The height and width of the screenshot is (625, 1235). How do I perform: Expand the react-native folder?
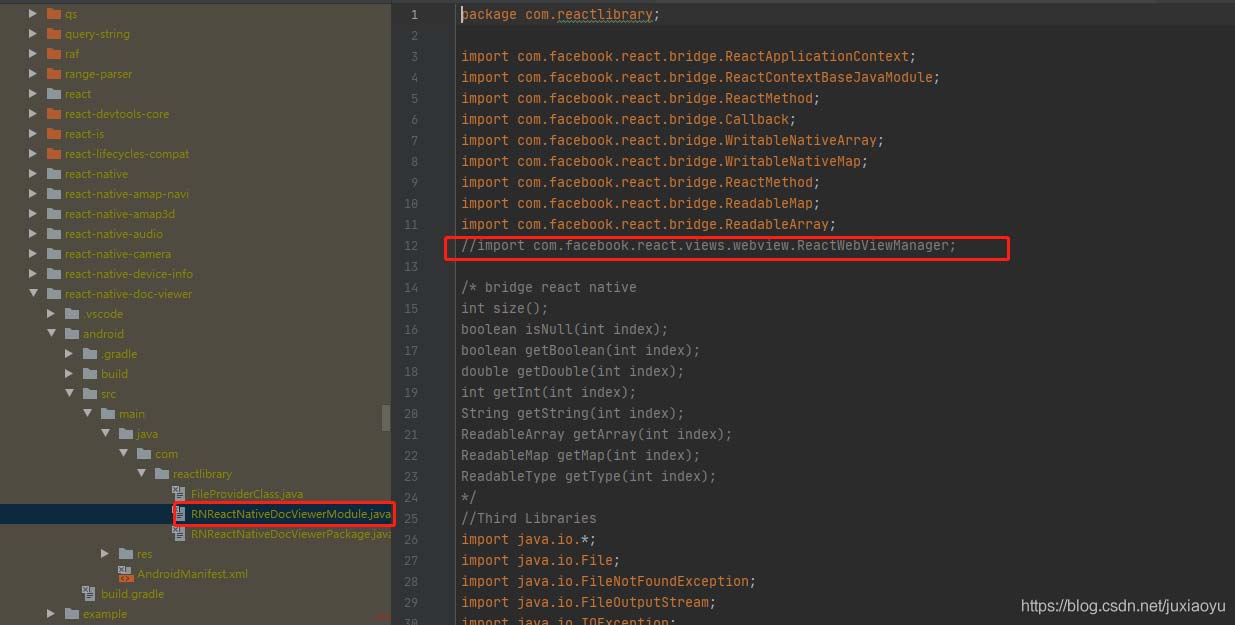[33, 173]
